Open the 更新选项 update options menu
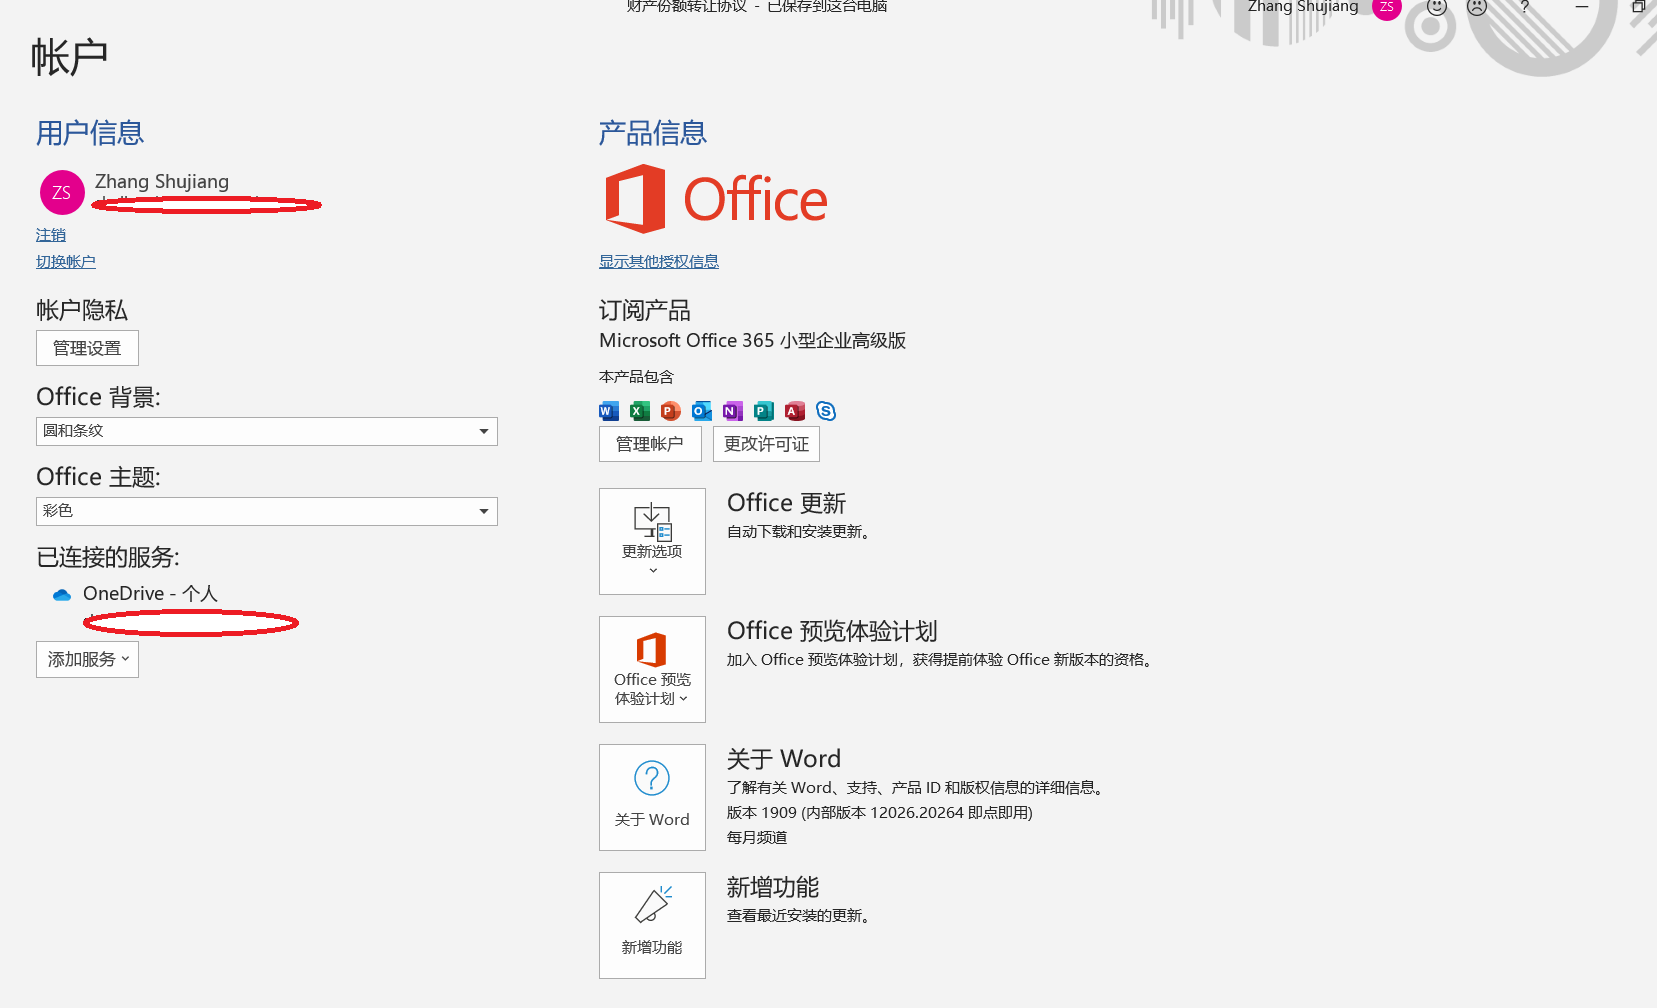 coord(652,541)
